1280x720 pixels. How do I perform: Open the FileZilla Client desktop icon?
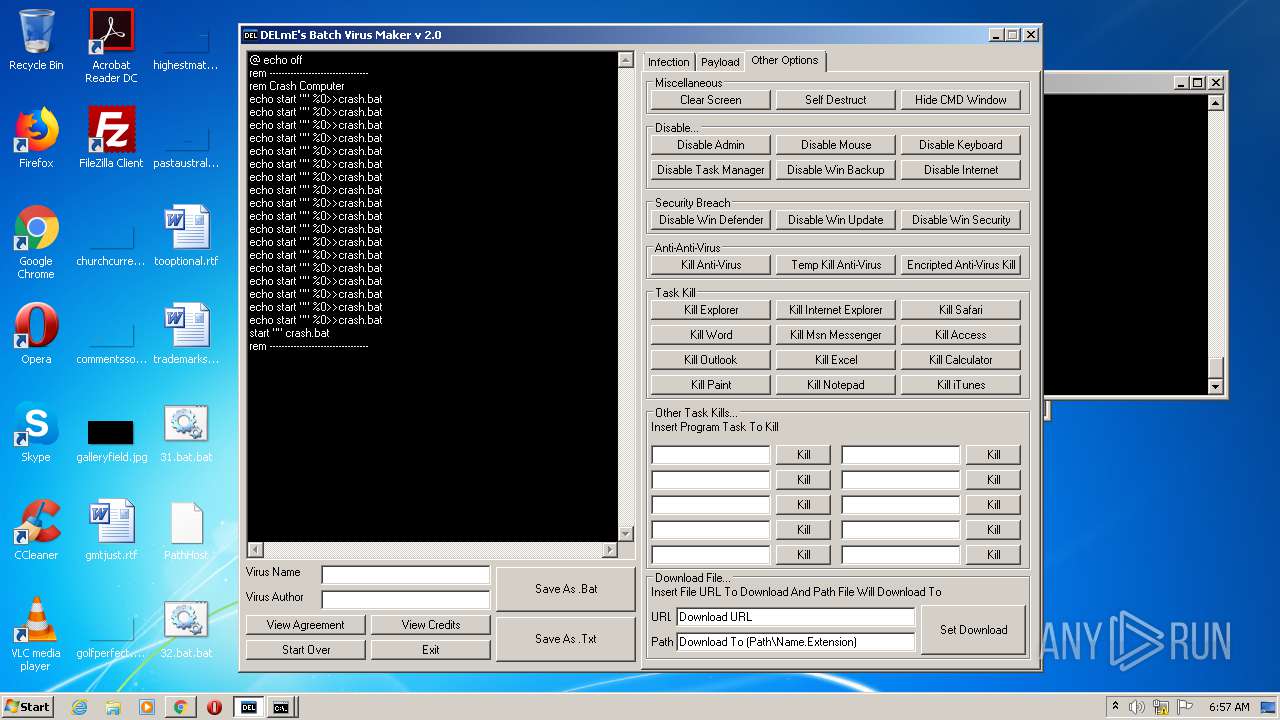click(x=111, y=138)
